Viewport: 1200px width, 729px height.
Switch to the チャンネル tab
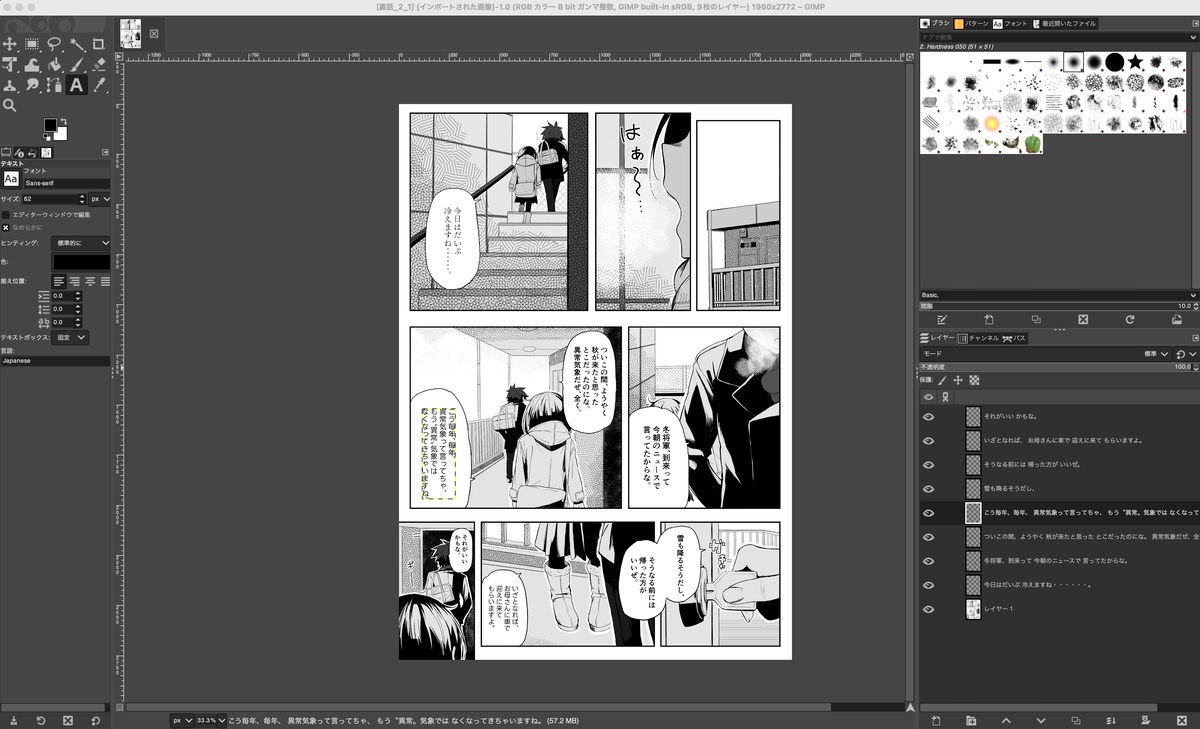[980, 339]
